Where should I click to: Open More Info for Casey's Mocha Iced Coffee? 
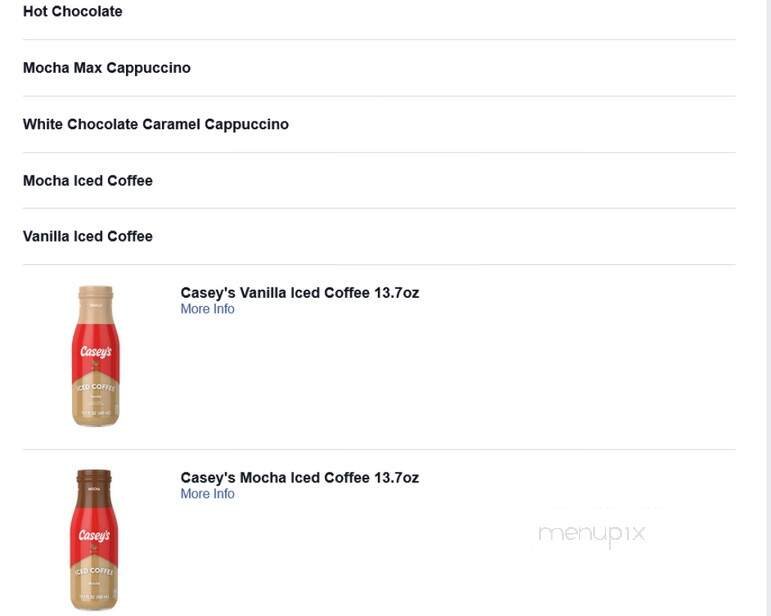[x=207, y=494]
